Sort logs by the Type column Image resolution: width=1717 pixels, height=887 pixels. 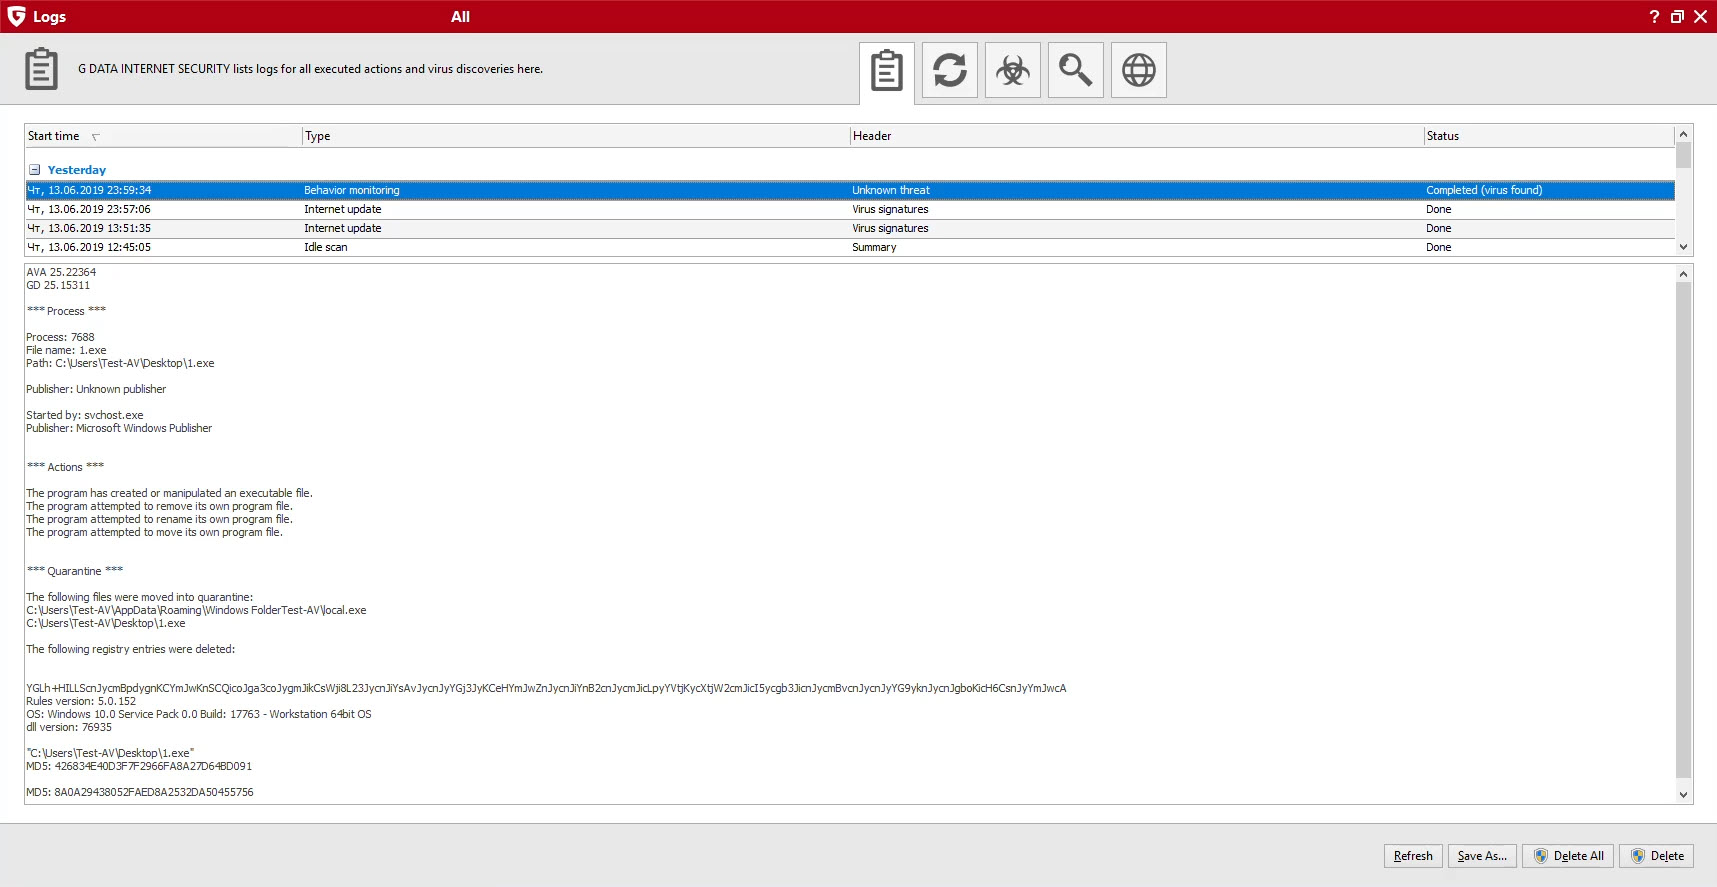click(x=576, y=136)
